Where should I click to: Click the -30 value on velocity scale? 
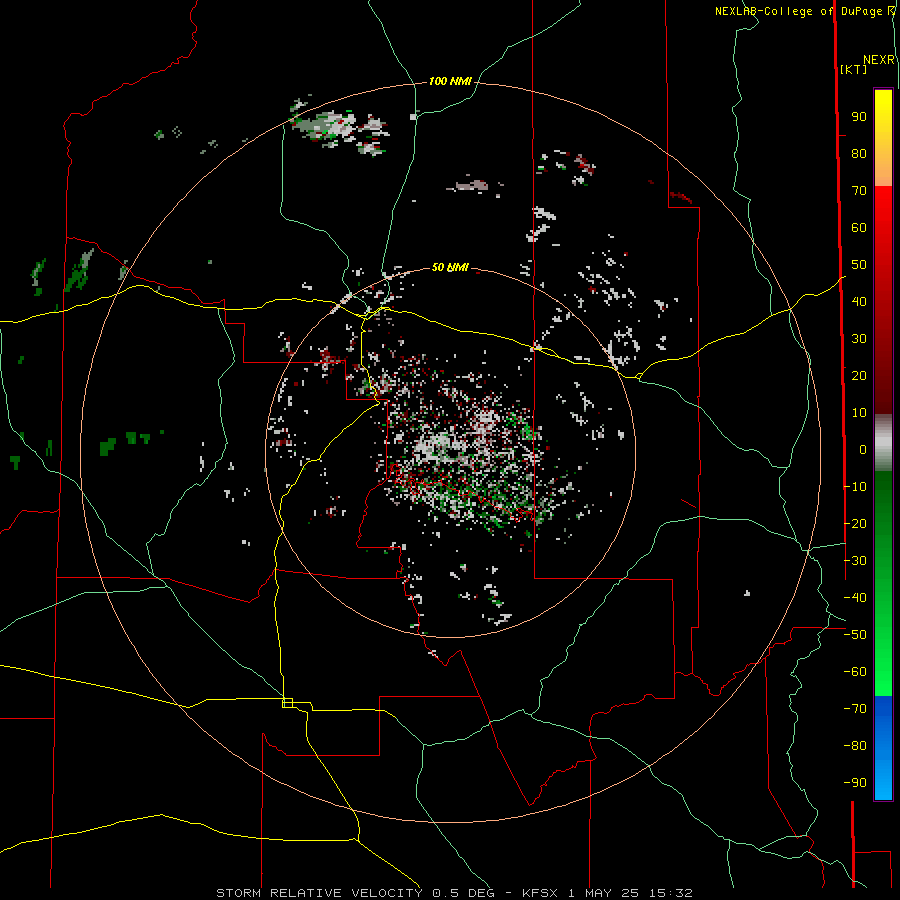point(855,561)
